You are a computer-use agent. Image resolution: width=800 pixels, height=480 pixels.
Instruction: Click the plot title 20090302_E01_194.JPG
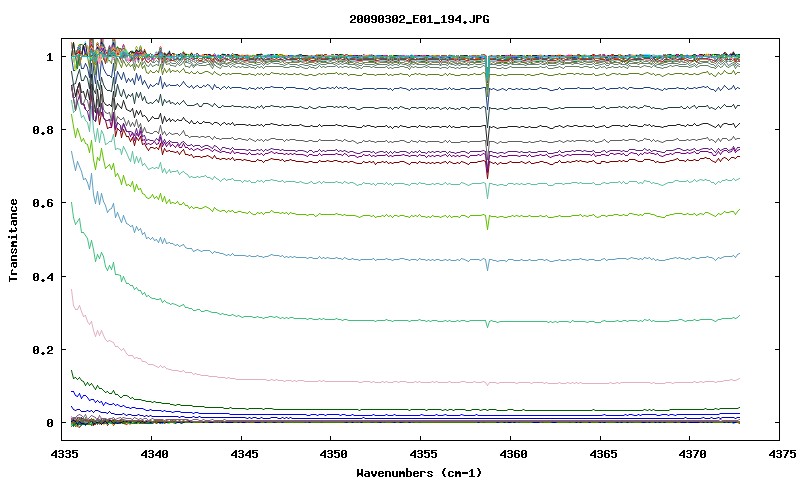point(419,19)
